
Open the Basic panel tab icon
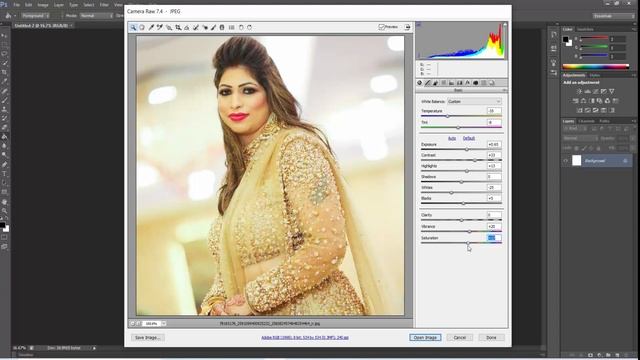tap(420, 83)
